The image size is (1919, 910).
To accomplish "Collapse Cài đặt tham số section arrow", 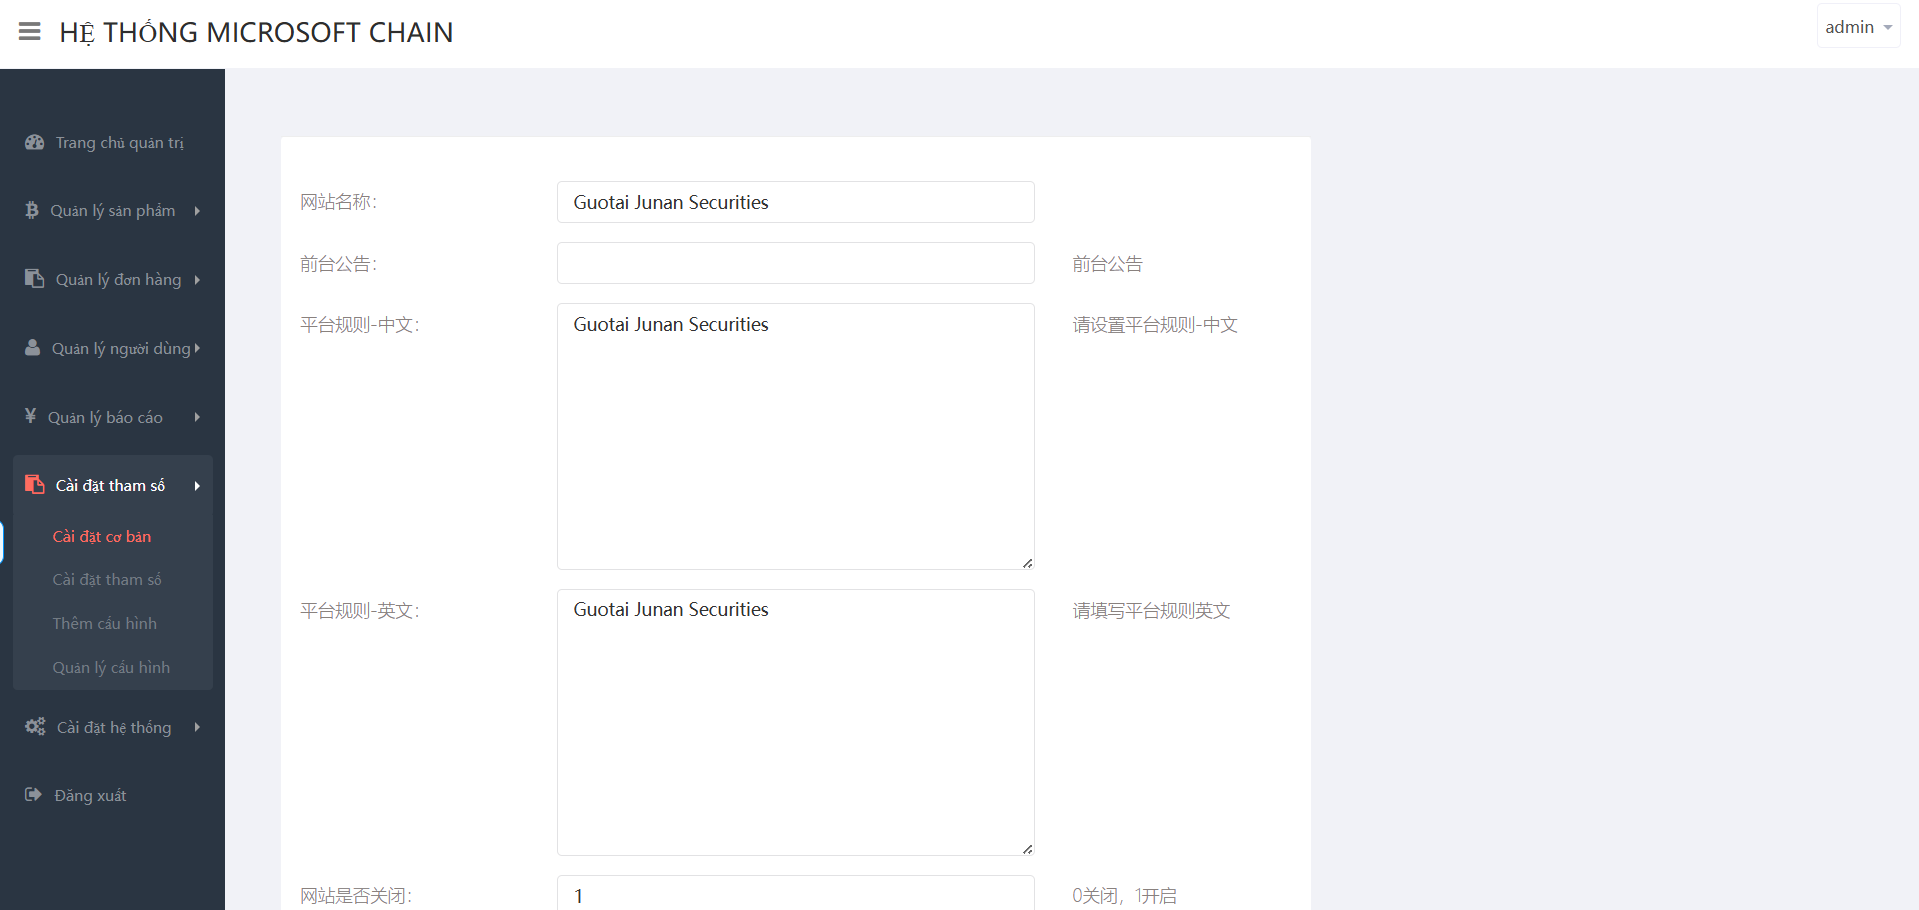I will pyautogui.click(x=197, y=486).
